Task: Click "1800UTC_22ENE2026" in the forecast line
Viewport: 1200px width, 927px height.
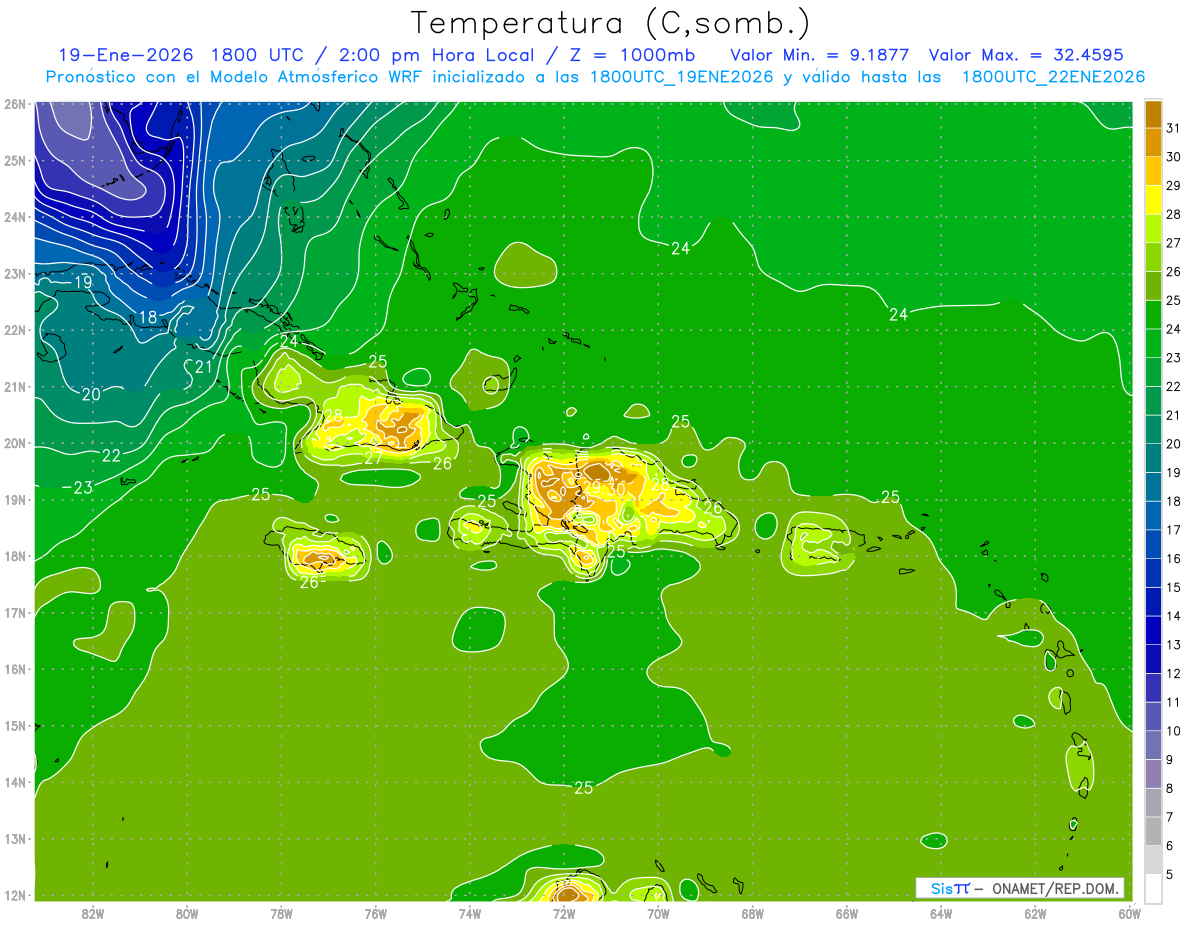Action: click(1053, 77)
